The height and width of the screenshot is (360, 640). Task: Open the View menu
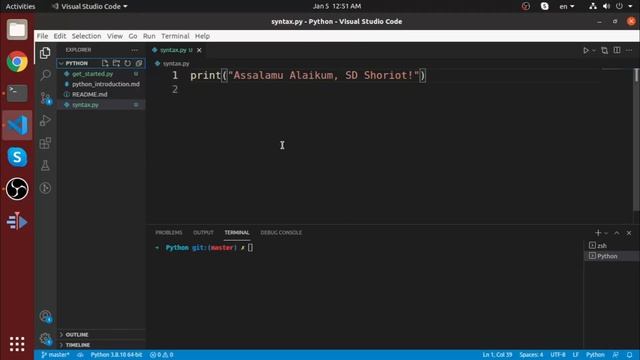coord(115,36)
